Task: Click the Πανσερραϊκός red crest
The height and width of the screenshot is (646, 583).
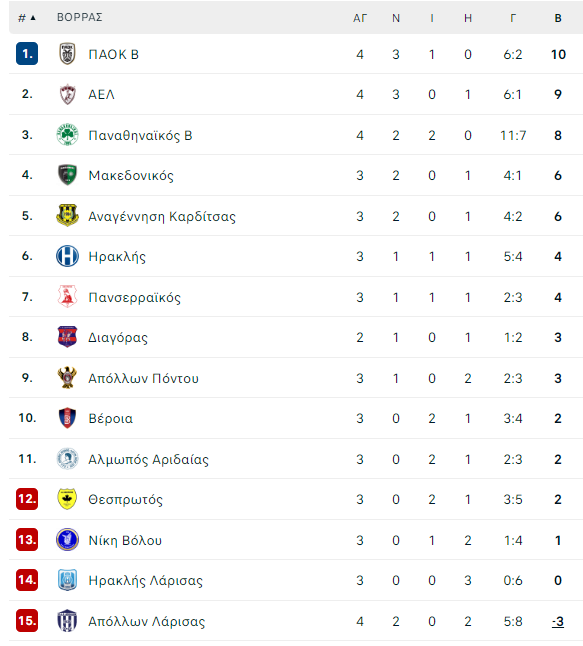Action: click(x=67, y=297)
